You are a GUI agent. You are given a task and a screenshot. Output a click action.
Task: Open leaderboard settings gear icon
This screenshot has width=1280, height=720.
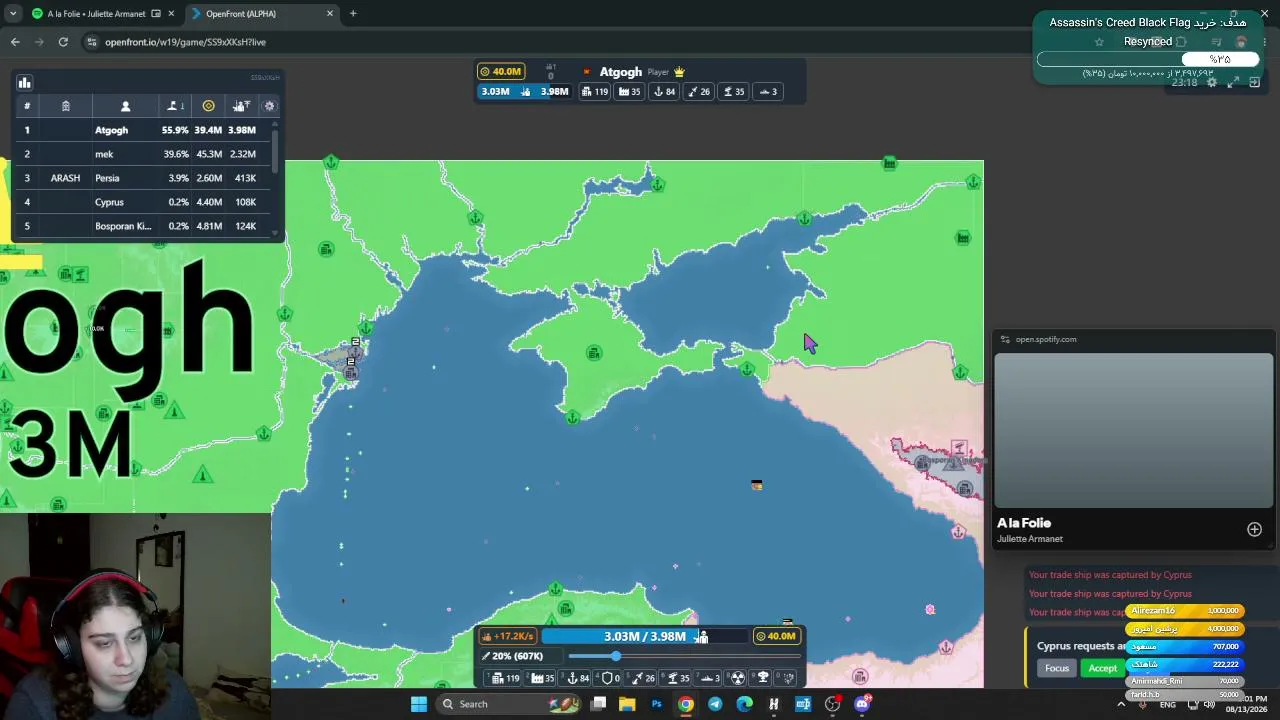click(269, 106)
